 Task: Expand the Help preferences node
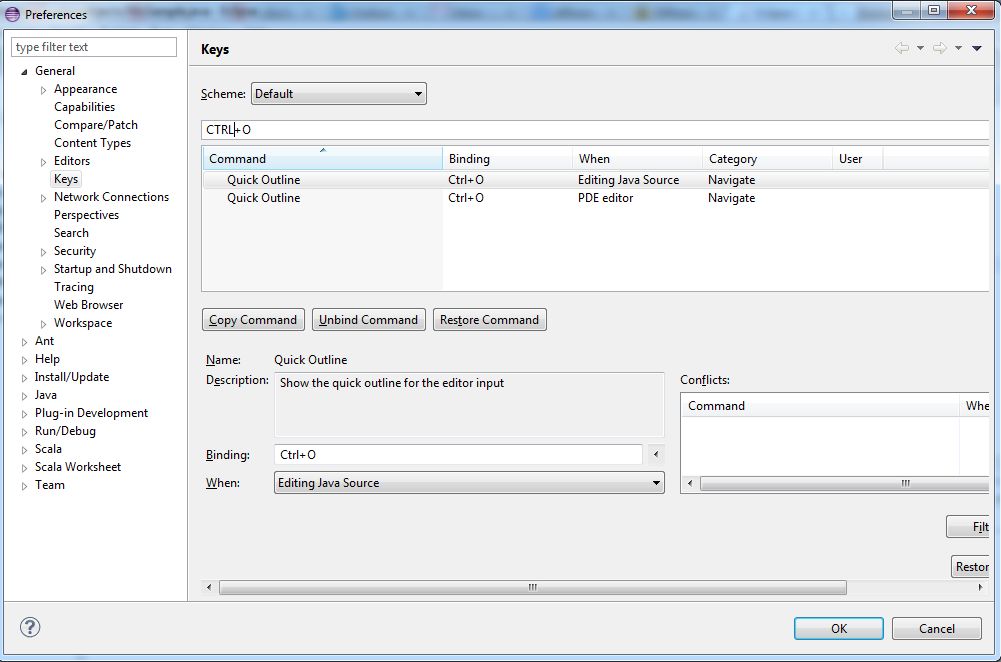pyautogui.click(x=24, y=360)
